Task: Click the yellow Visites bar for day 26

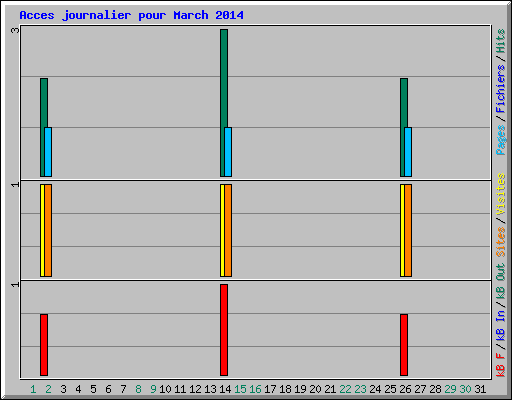Action: click(x=402, y=230)
